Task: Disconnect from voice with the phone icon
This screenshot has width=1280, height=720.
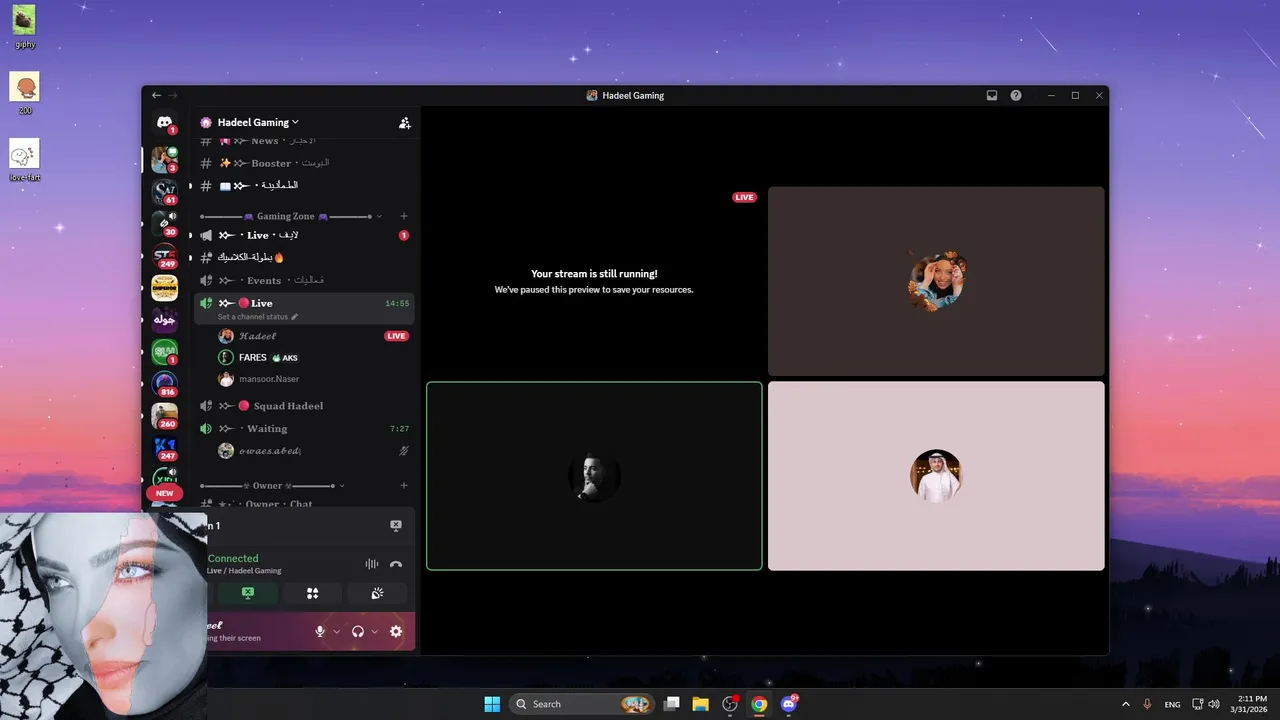Action: tap(396, 564)
